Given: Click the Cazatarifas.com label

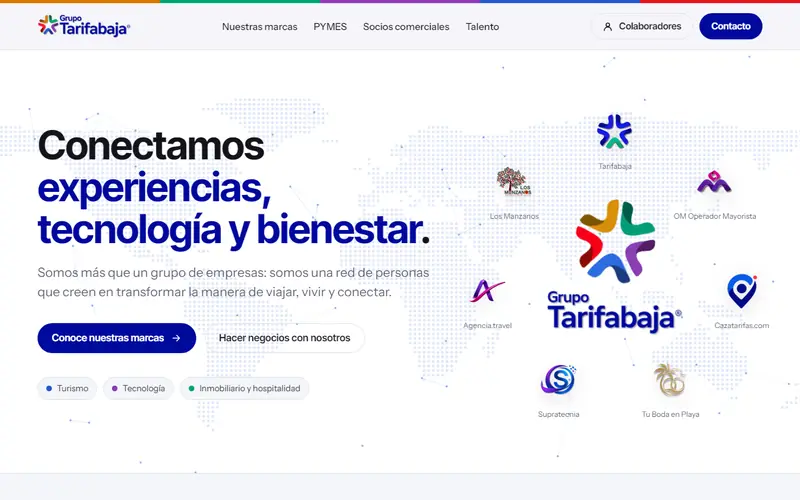Looking at the screenshot, I should click(741, 325).
